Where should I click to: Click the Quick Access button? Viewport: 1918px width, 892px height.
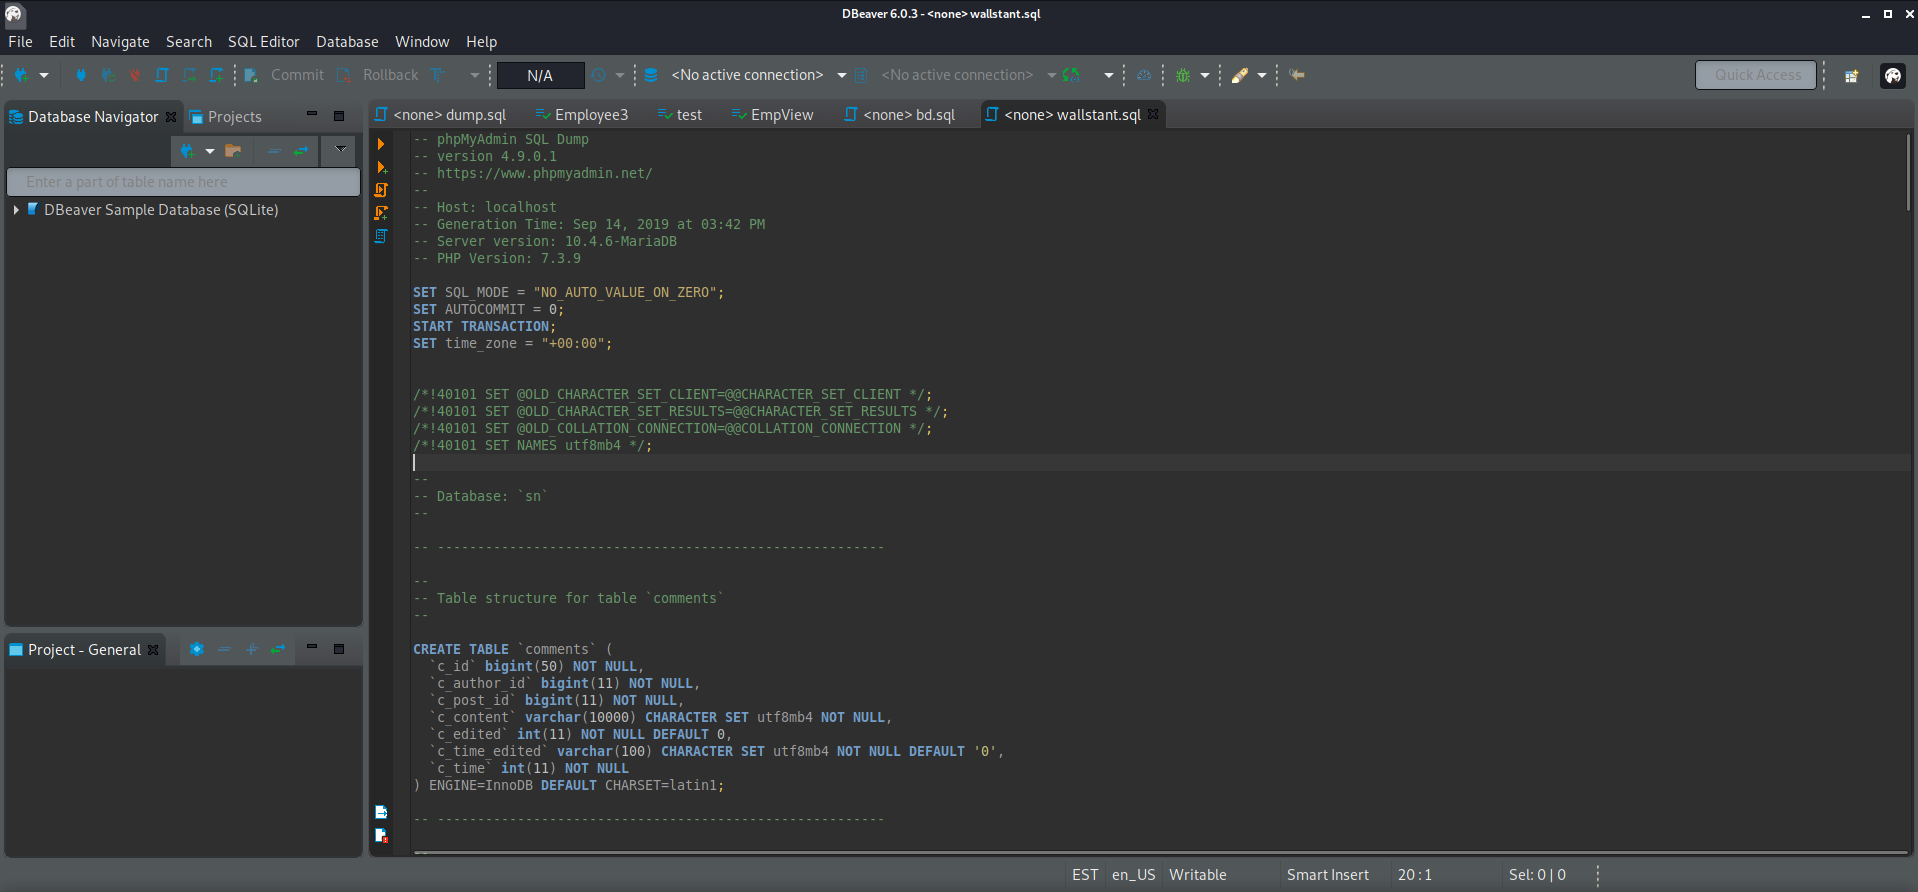(1756, 75)
